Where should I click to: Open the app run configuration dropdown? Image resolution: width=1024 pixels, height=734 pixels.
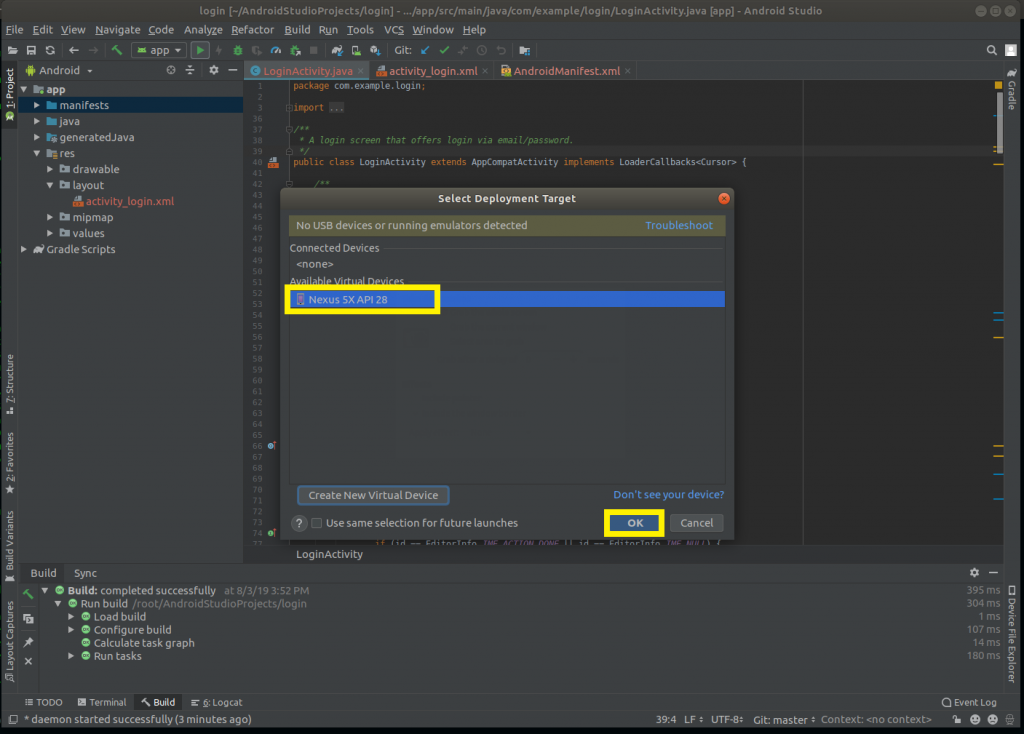coord(159,50)
